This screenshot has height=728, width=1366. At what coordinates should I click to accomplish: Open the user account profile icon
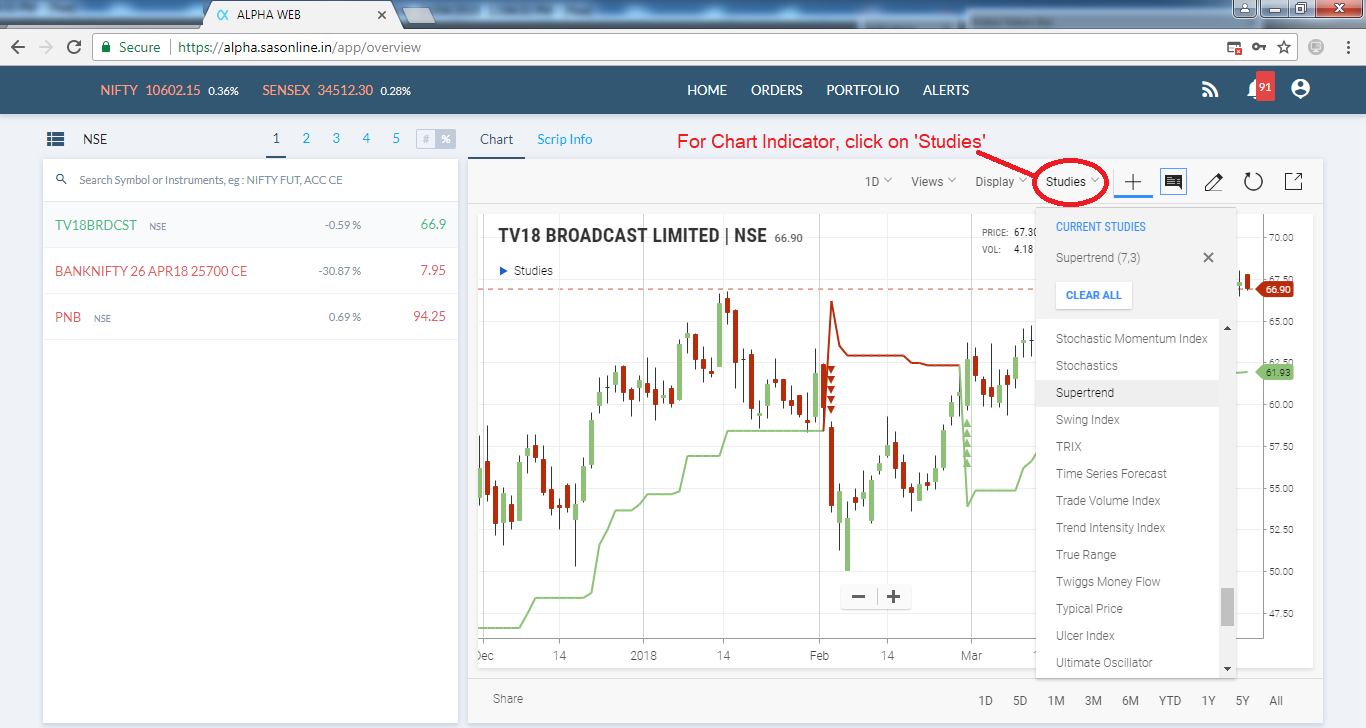pos(1300,89)
